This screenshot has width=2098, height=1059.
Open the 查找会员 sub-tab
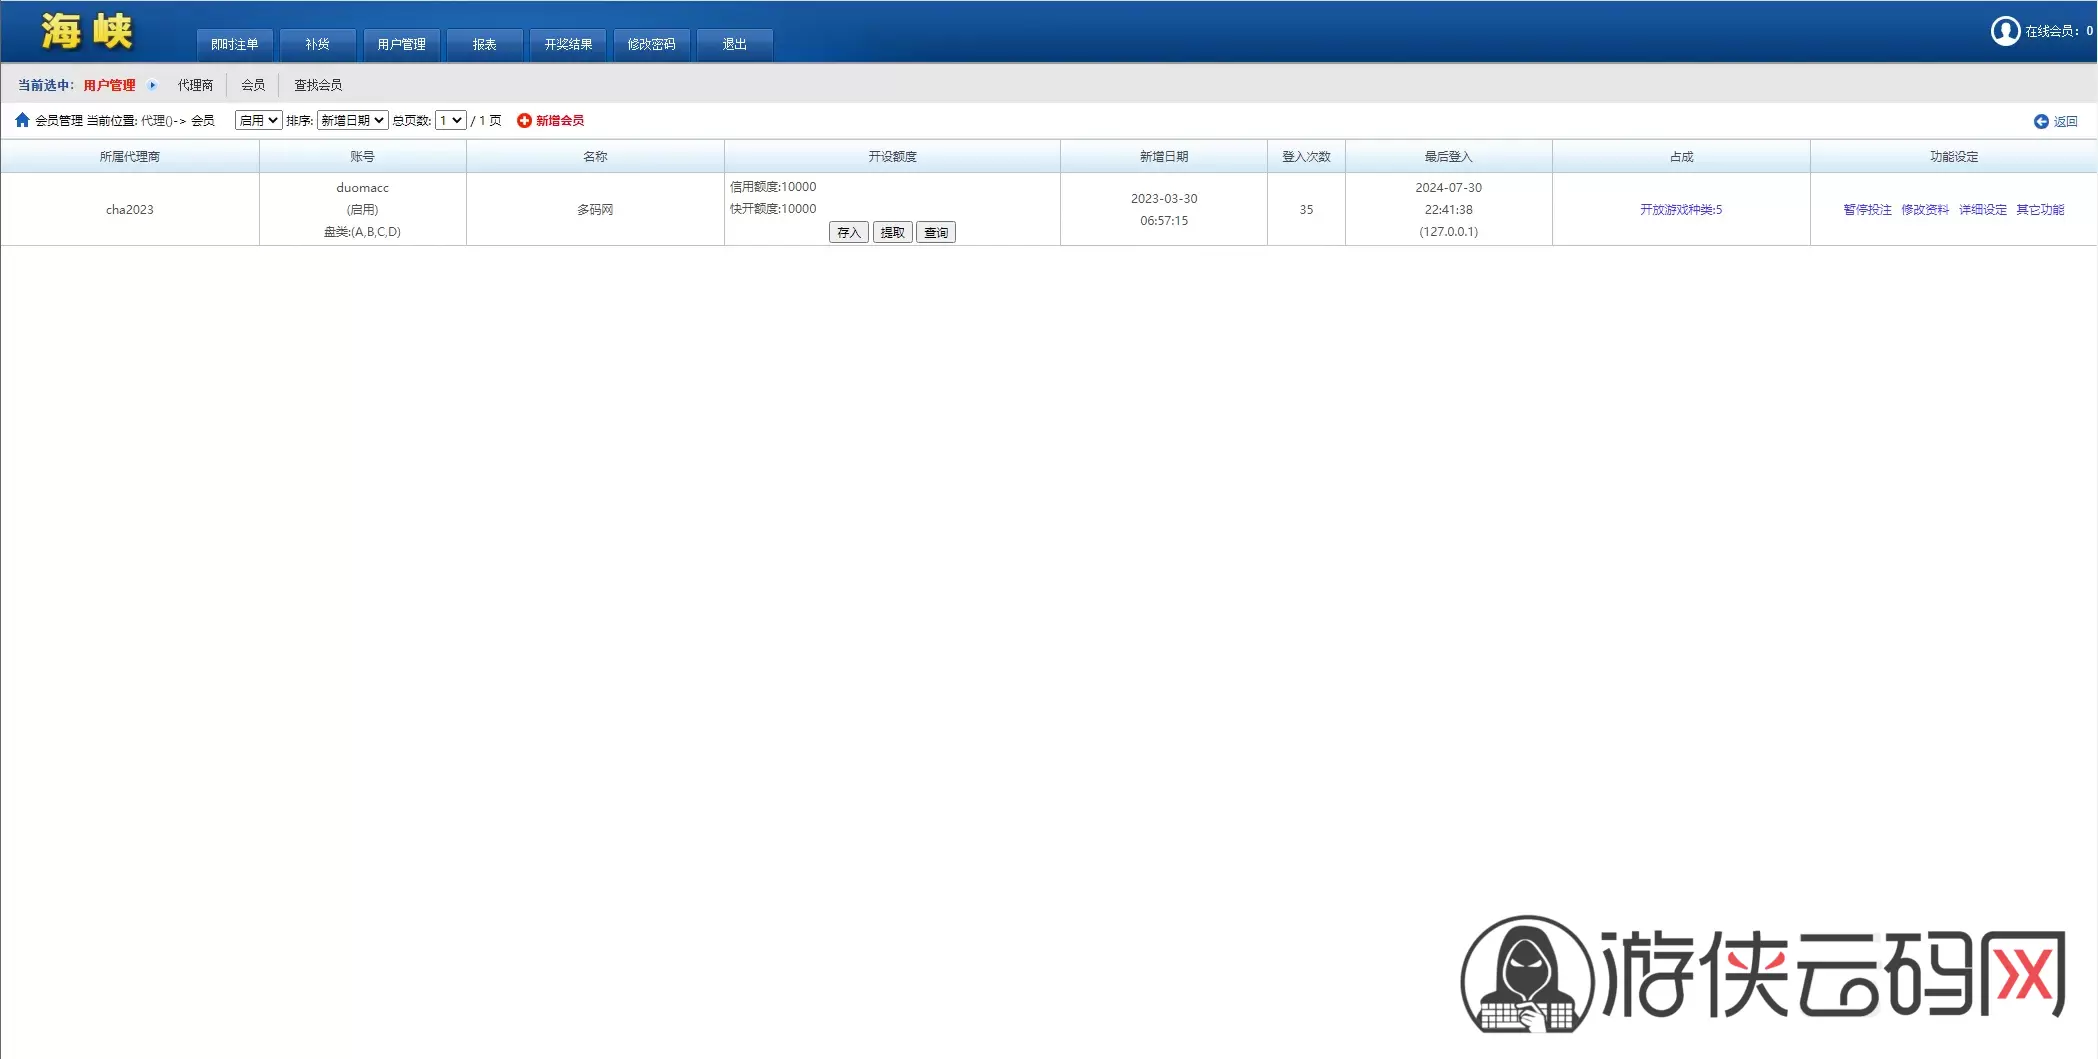[x=318, y=85]
